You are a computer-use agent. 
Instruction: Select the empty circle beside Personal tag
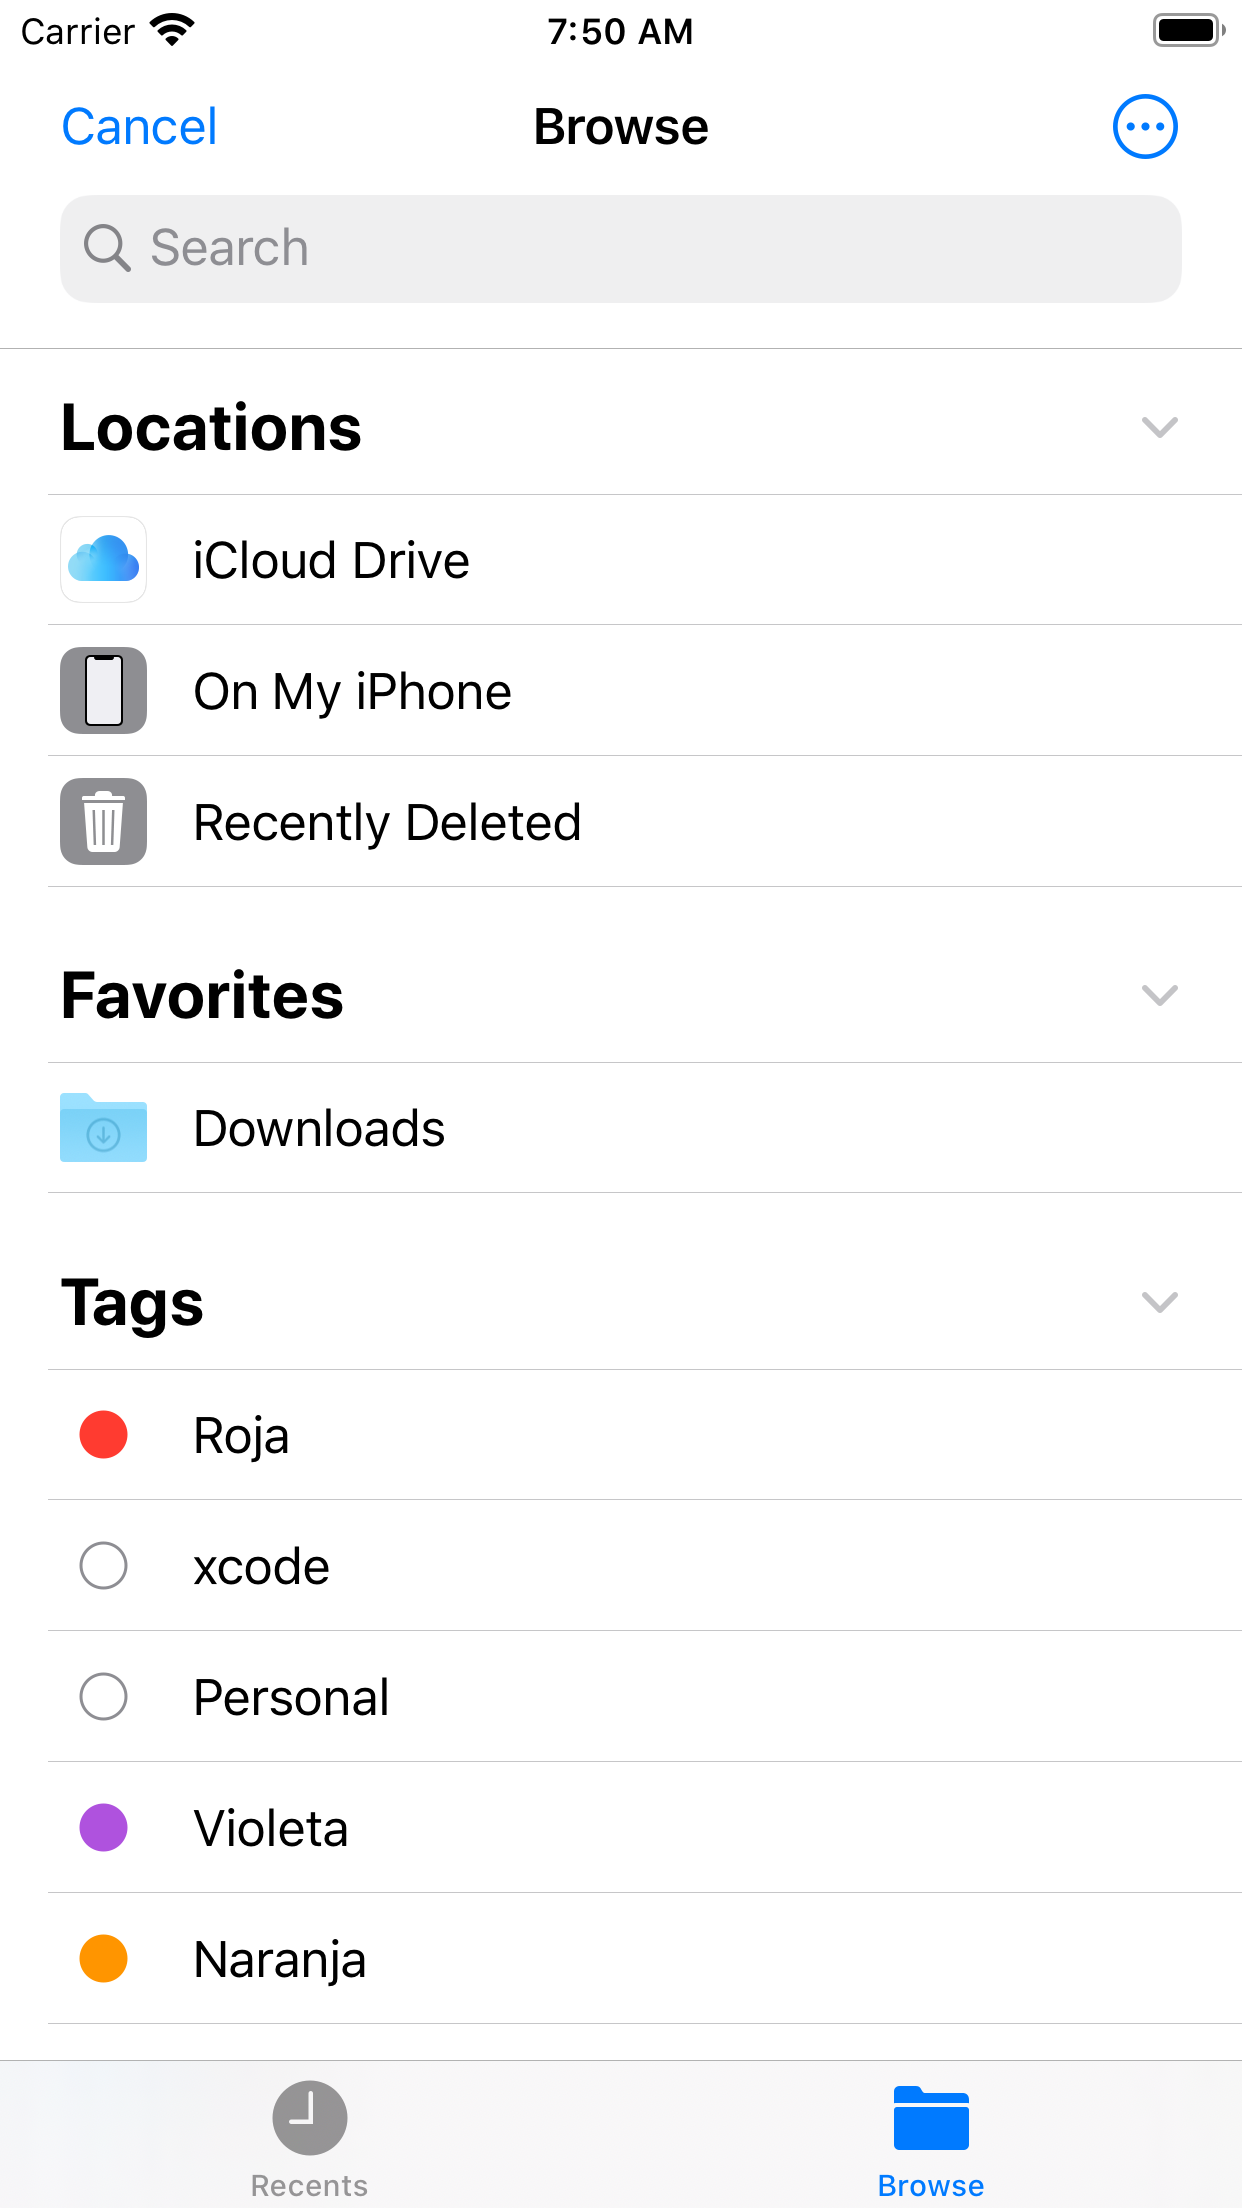pos(103,1697)
